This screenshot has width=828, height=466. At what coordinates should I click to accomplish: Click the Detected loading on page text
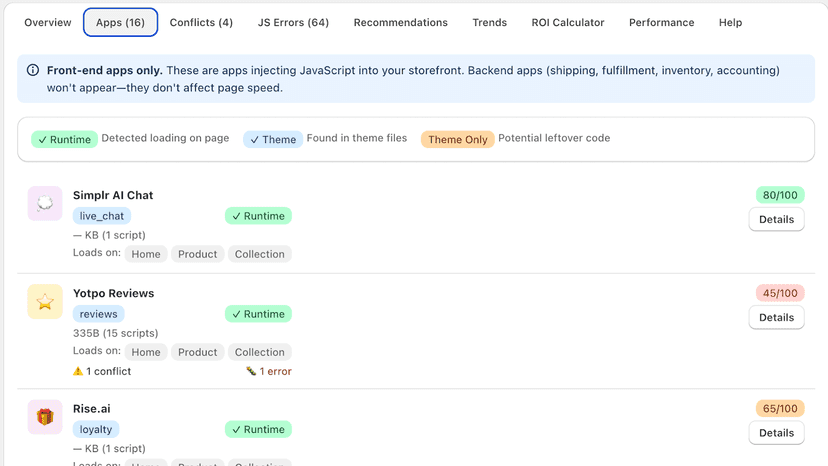click(x=165, y=138)
